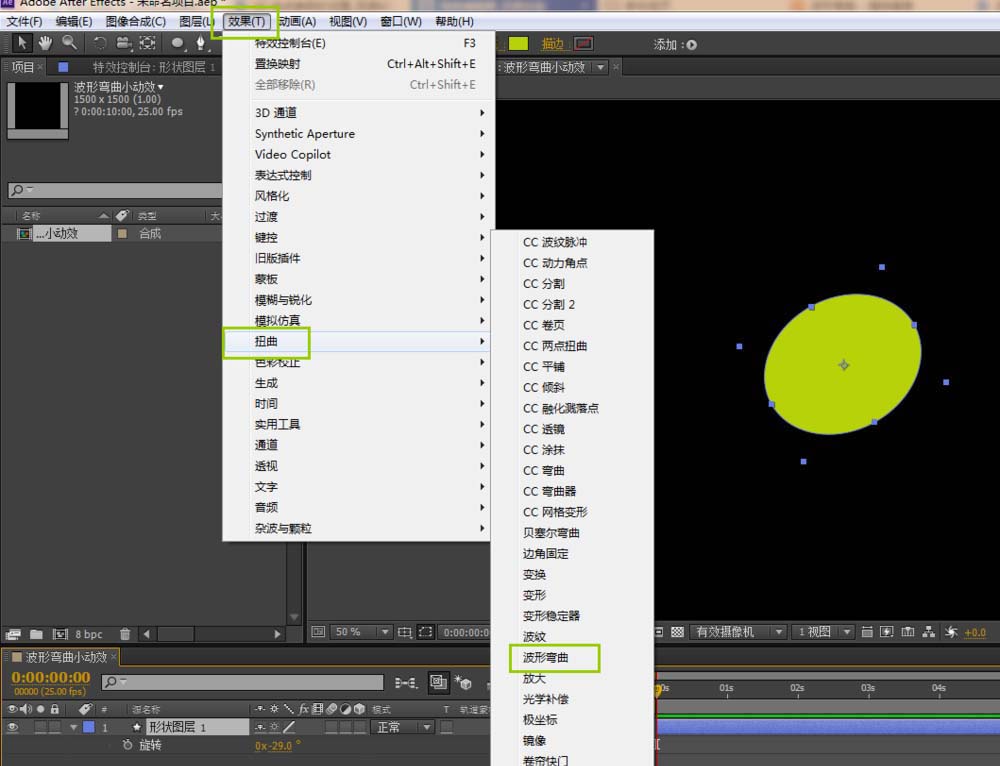Open the 正常 blend mode dropdown
This screenshot has height=766, width=1000.
point(402,727)
